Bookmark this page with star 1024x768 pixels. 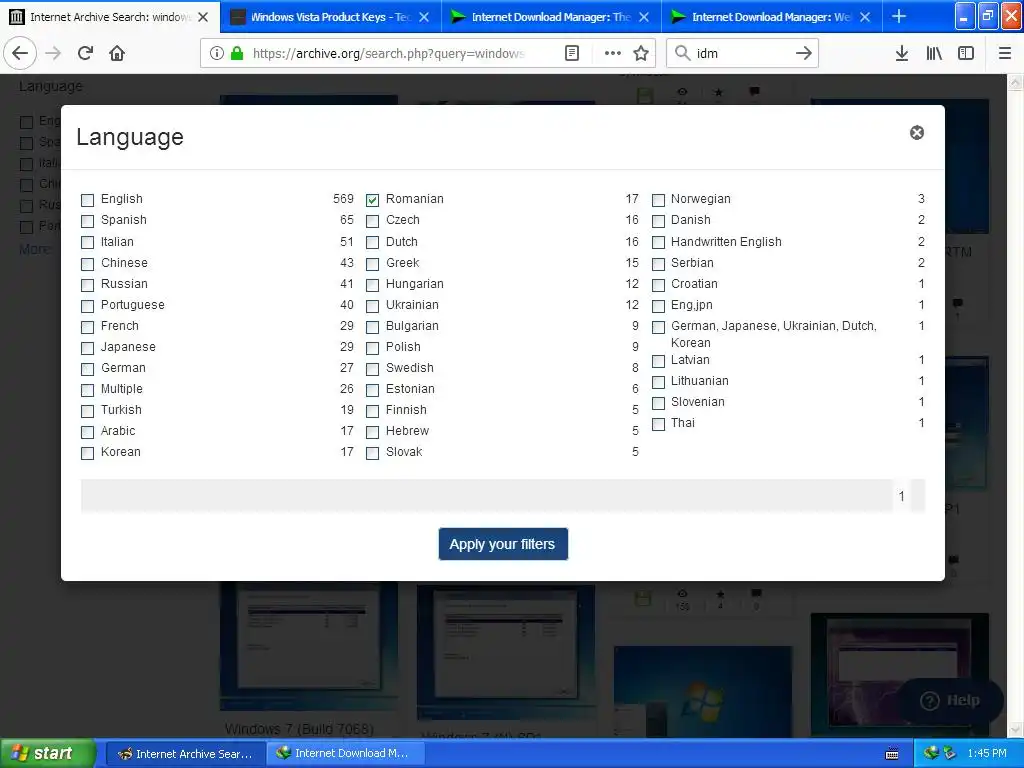click(641, 53)
